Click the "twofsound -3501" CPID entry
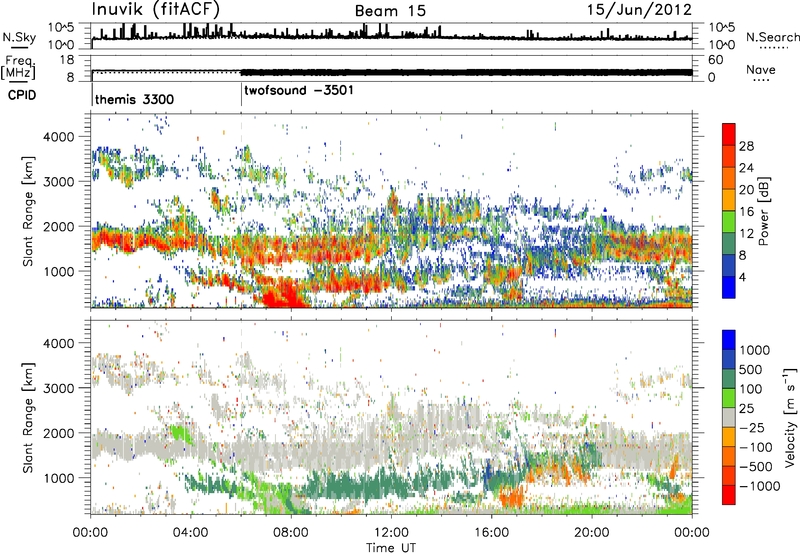 (x=299, y=90)
